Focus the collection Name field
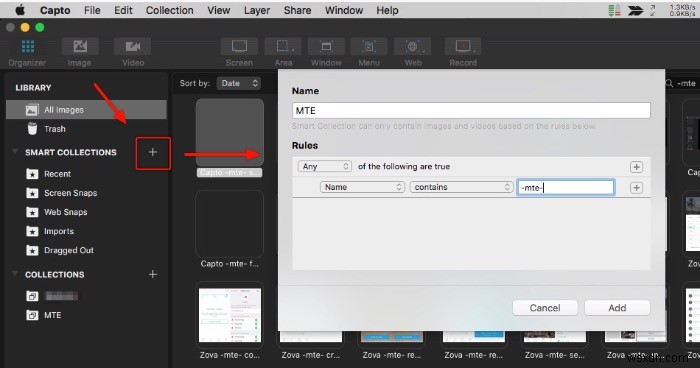700x368 pixels. [x=471, y=110]
